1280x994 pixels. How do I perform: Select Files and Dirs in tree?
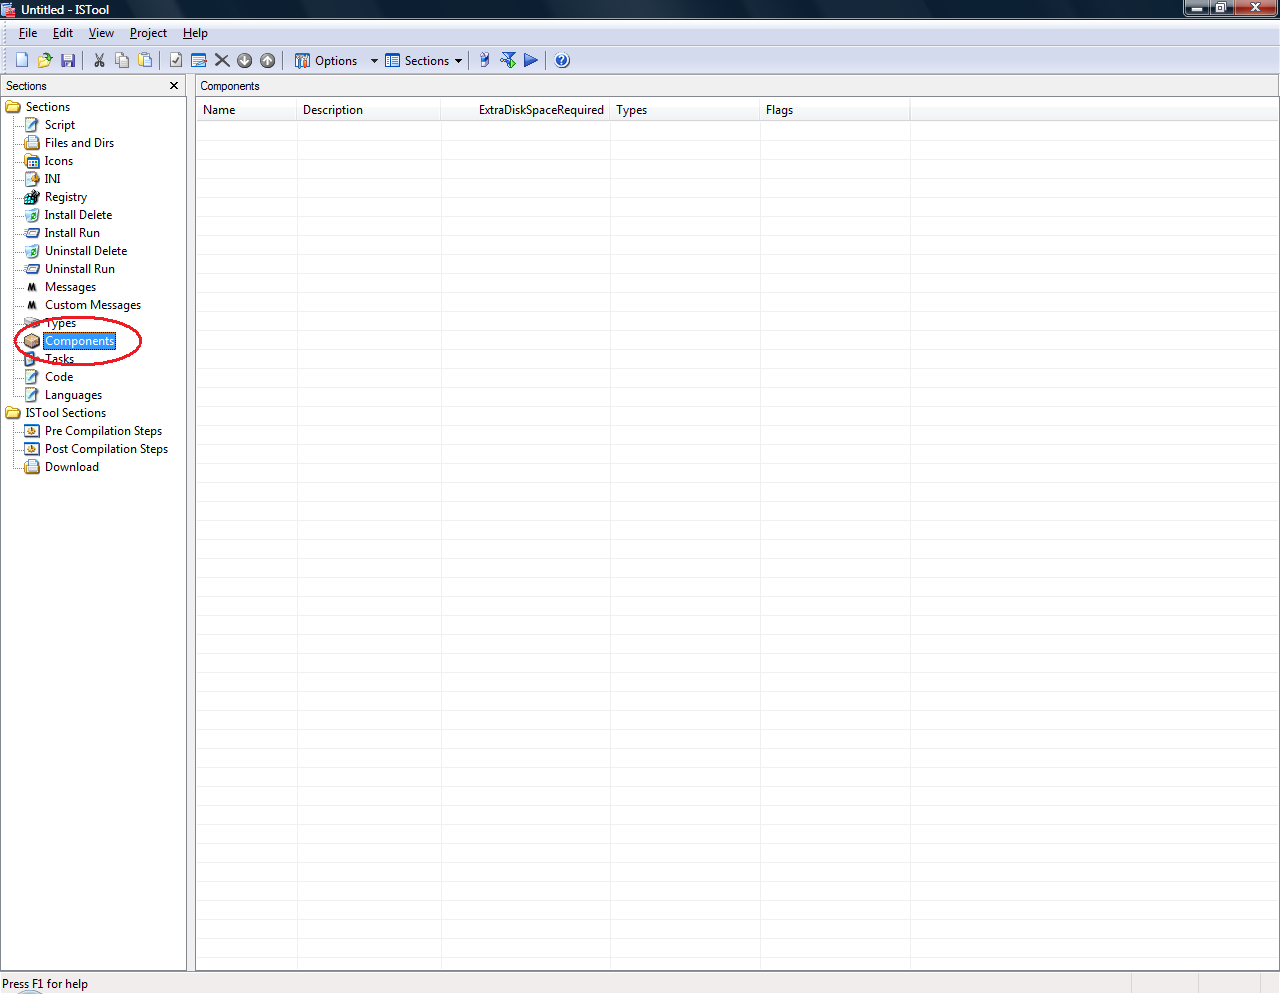(x=79, y=143)
